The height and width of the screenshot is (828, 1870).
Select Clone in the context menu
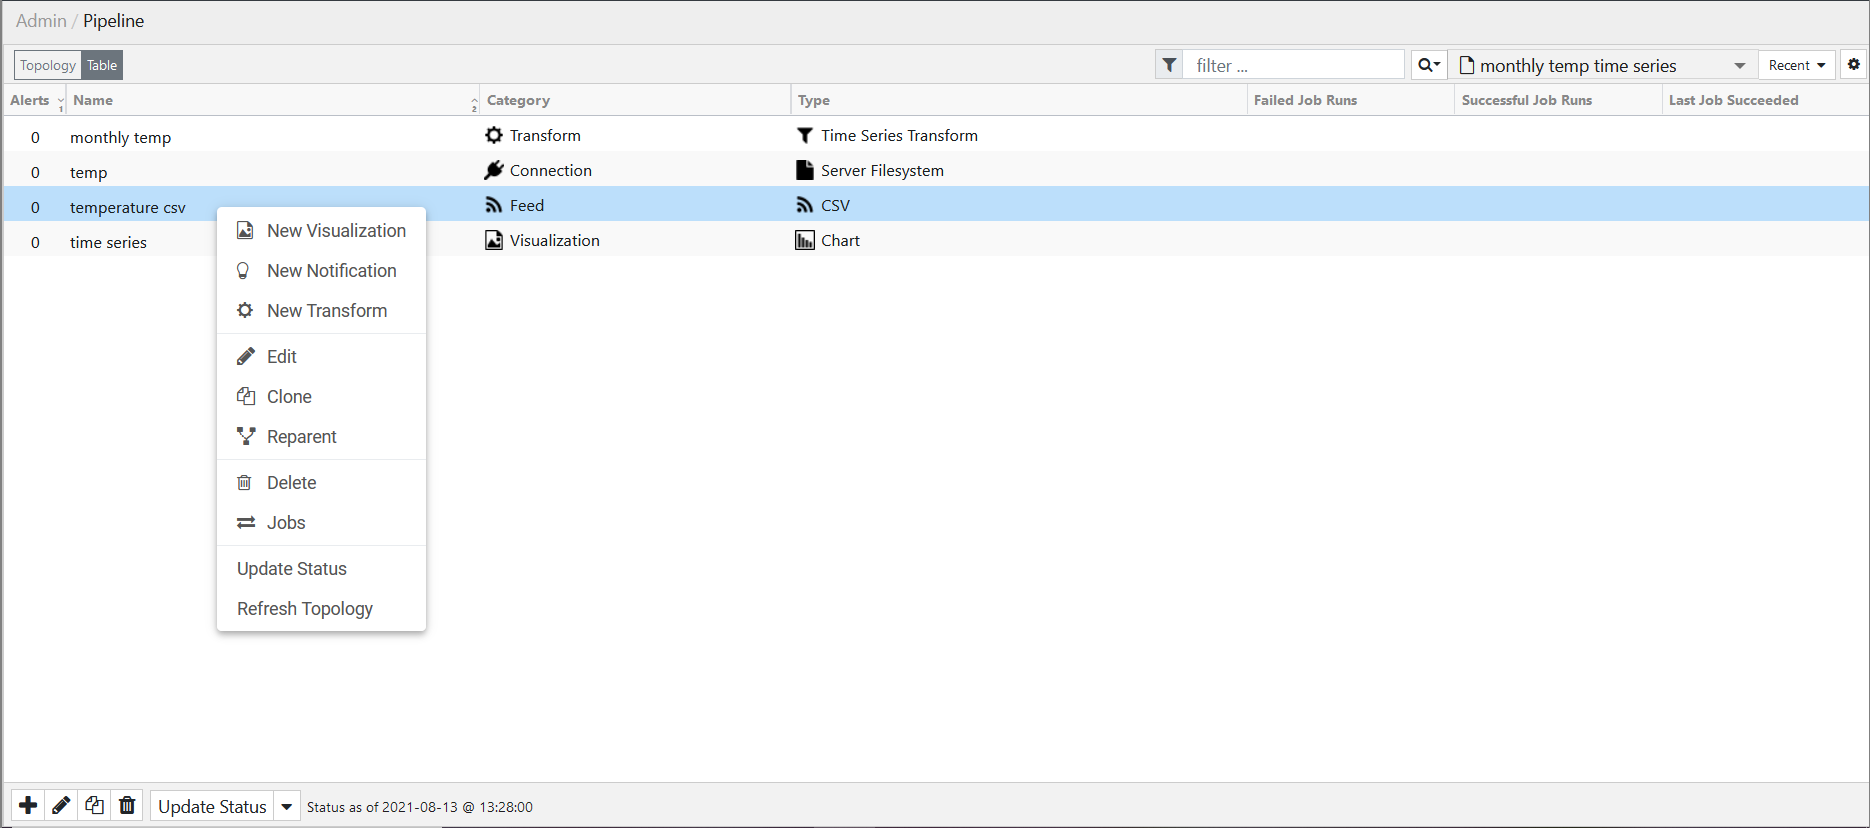321,397
